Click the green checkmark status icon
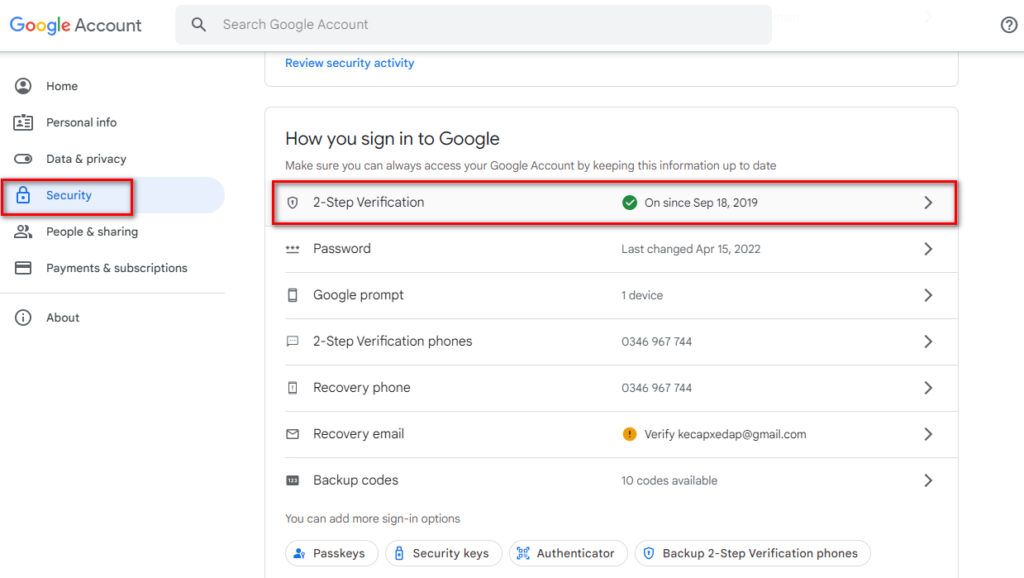Screen dimensions: 1024x578 pyautogui.click(x=630, y=202)
